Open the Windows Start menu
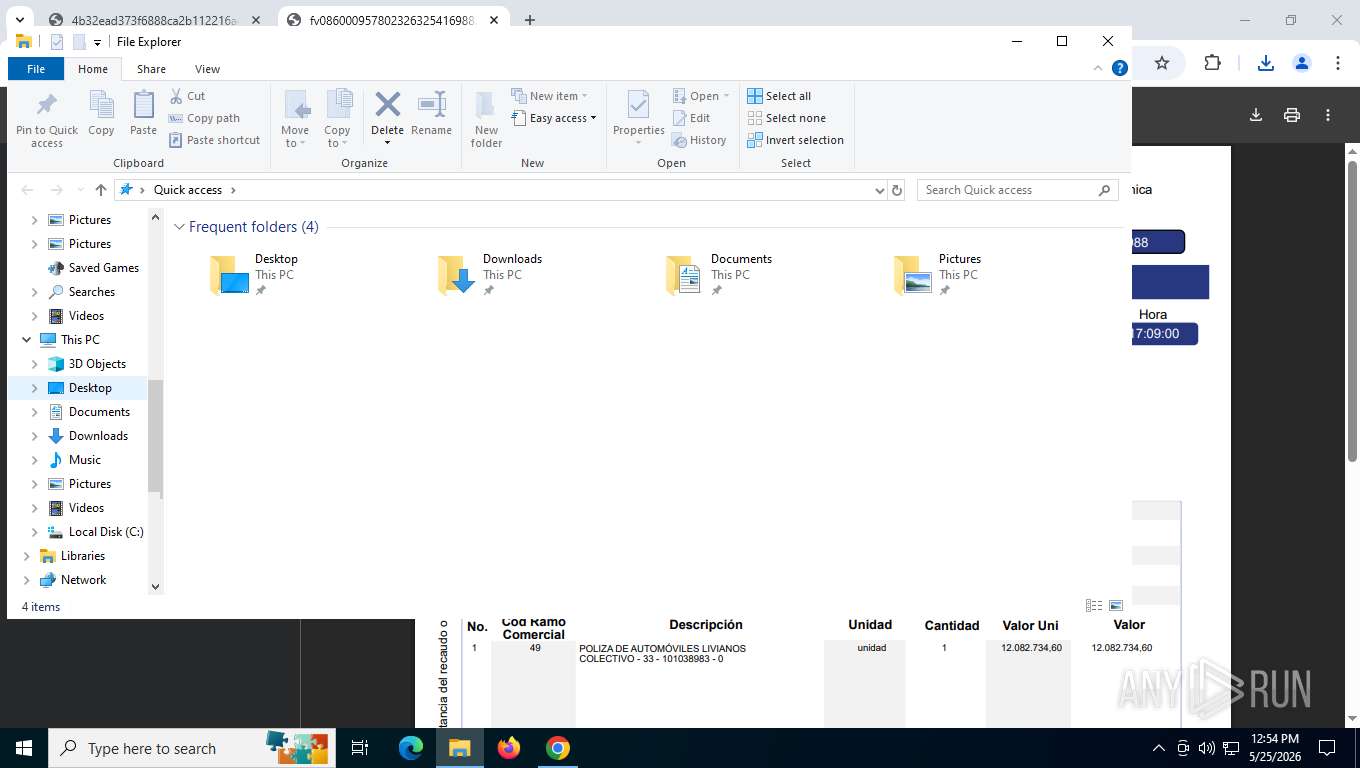The height and width of the screenshot is (768, 1360). [x=24, y=748]
